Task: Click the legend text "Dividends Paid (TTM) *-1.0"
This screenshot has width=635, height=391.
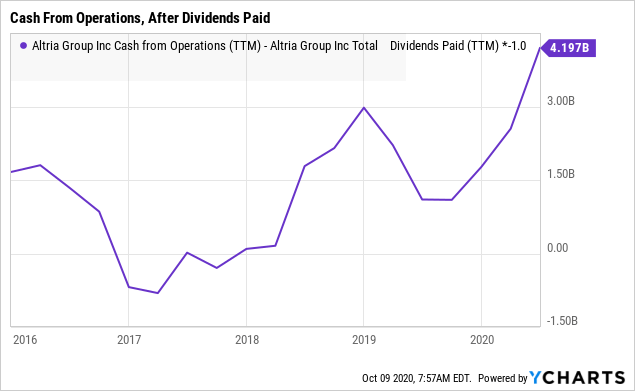Action: click(458, 46)
